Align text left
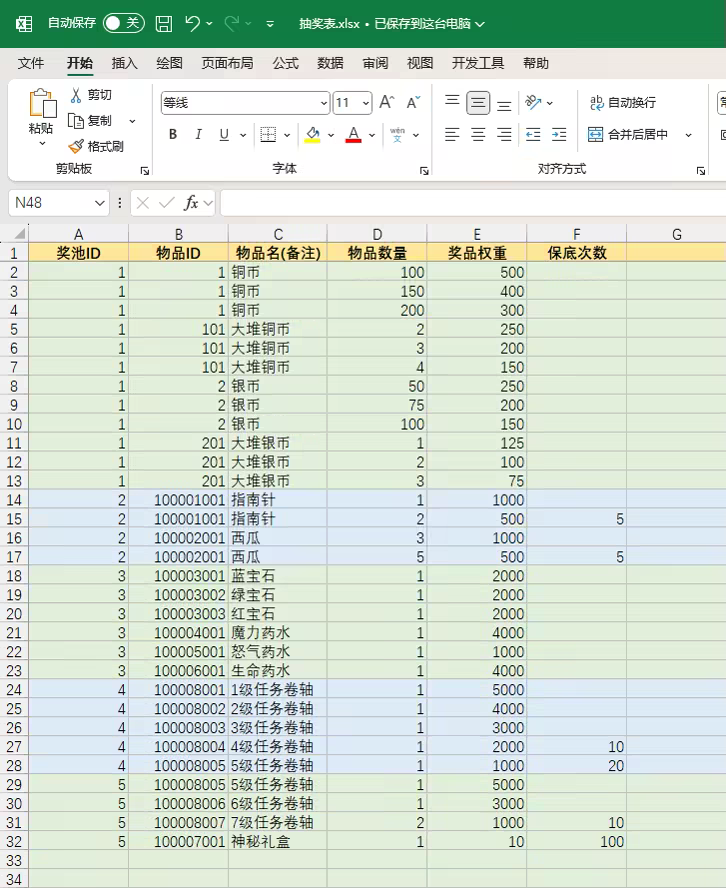The width and height of the screenshot is (726, 888). tap(452, 135)
